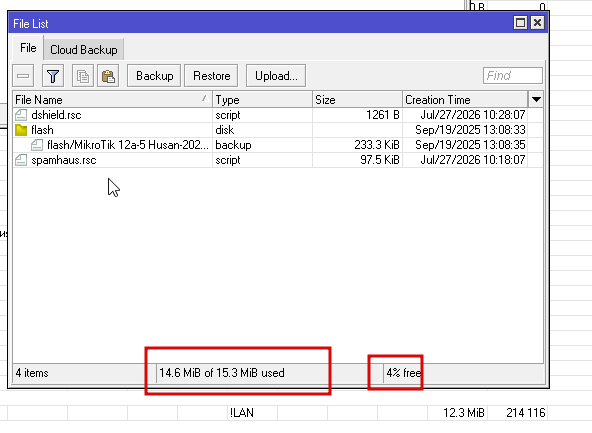Select the flash/MikroTik 12a-5 Husan backup file
The width and height of the screenshot is (592, 433).
(x=278, y=145)
